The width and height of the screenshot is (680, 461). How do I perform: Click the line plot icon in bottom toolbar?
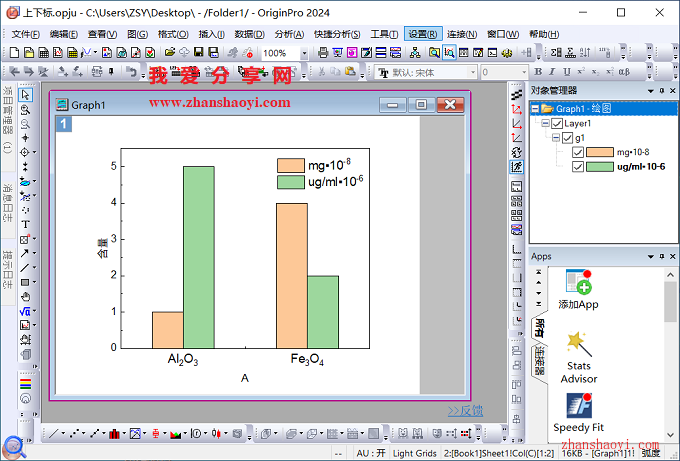(x=53, y=433)
